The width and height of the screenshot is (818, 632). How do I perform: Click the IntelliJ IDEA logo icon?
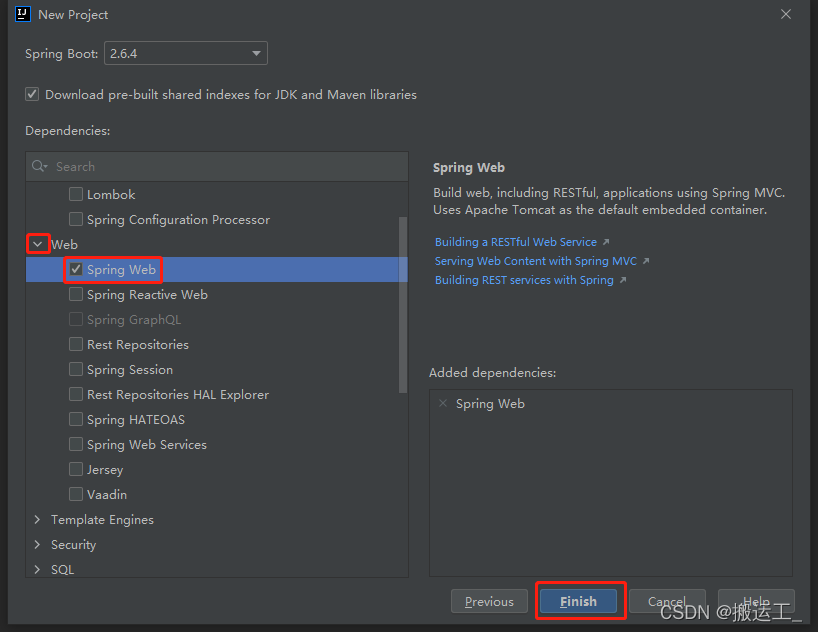(23, 14)
